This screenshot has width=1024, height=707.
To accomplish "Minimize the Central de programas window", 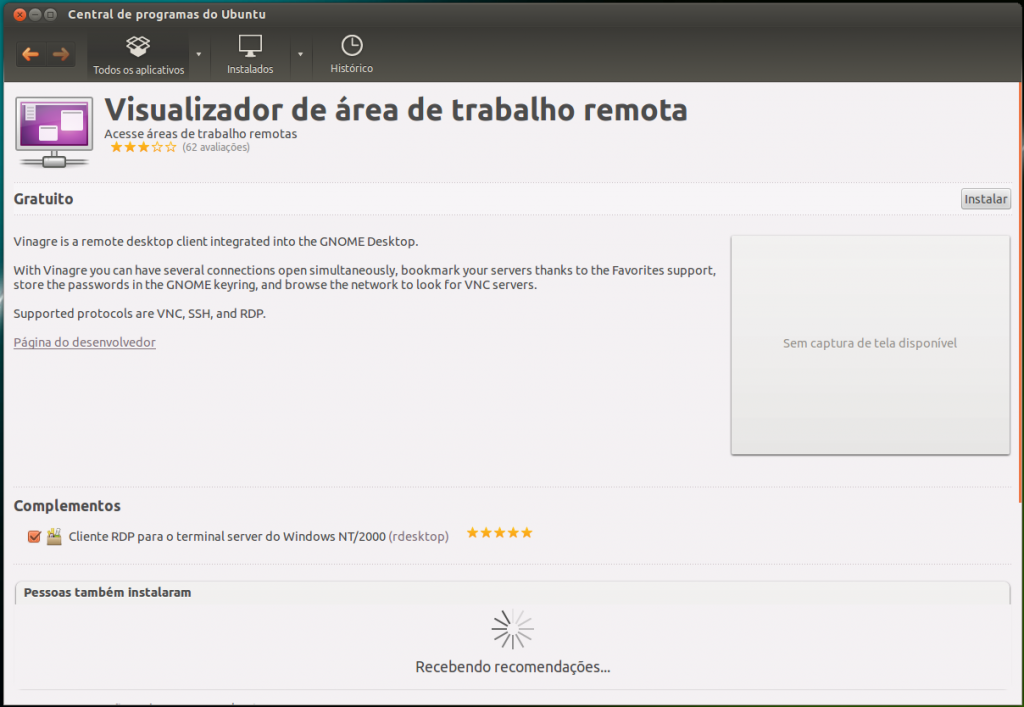I will coord(35,14).
